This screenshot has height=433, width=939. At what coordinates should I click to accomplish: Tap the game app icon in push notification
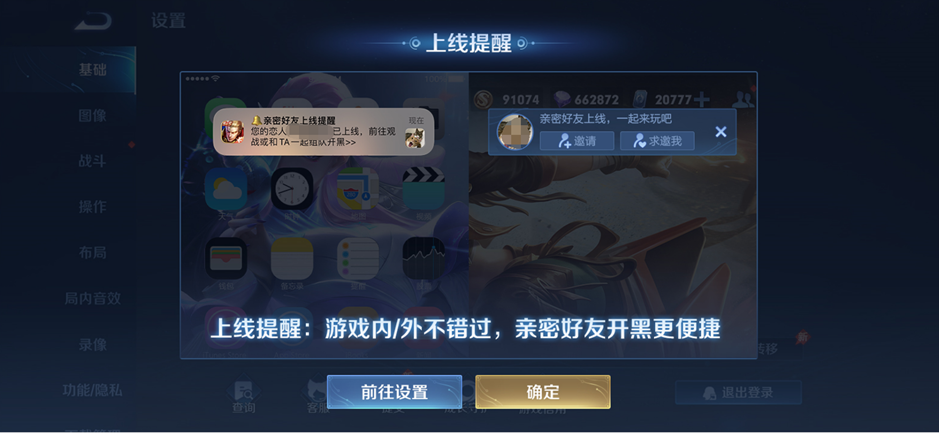pos(232,132)
